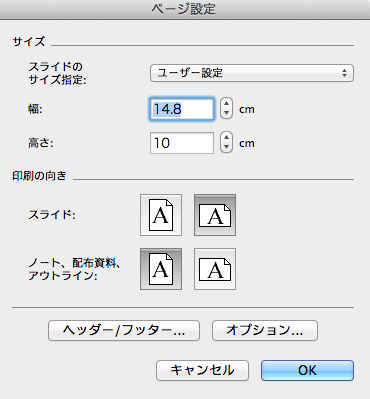Viewport: 370px width, 399px height.
Task: Open the ヘッダー/フッター... settings
Action: point(124,330)
